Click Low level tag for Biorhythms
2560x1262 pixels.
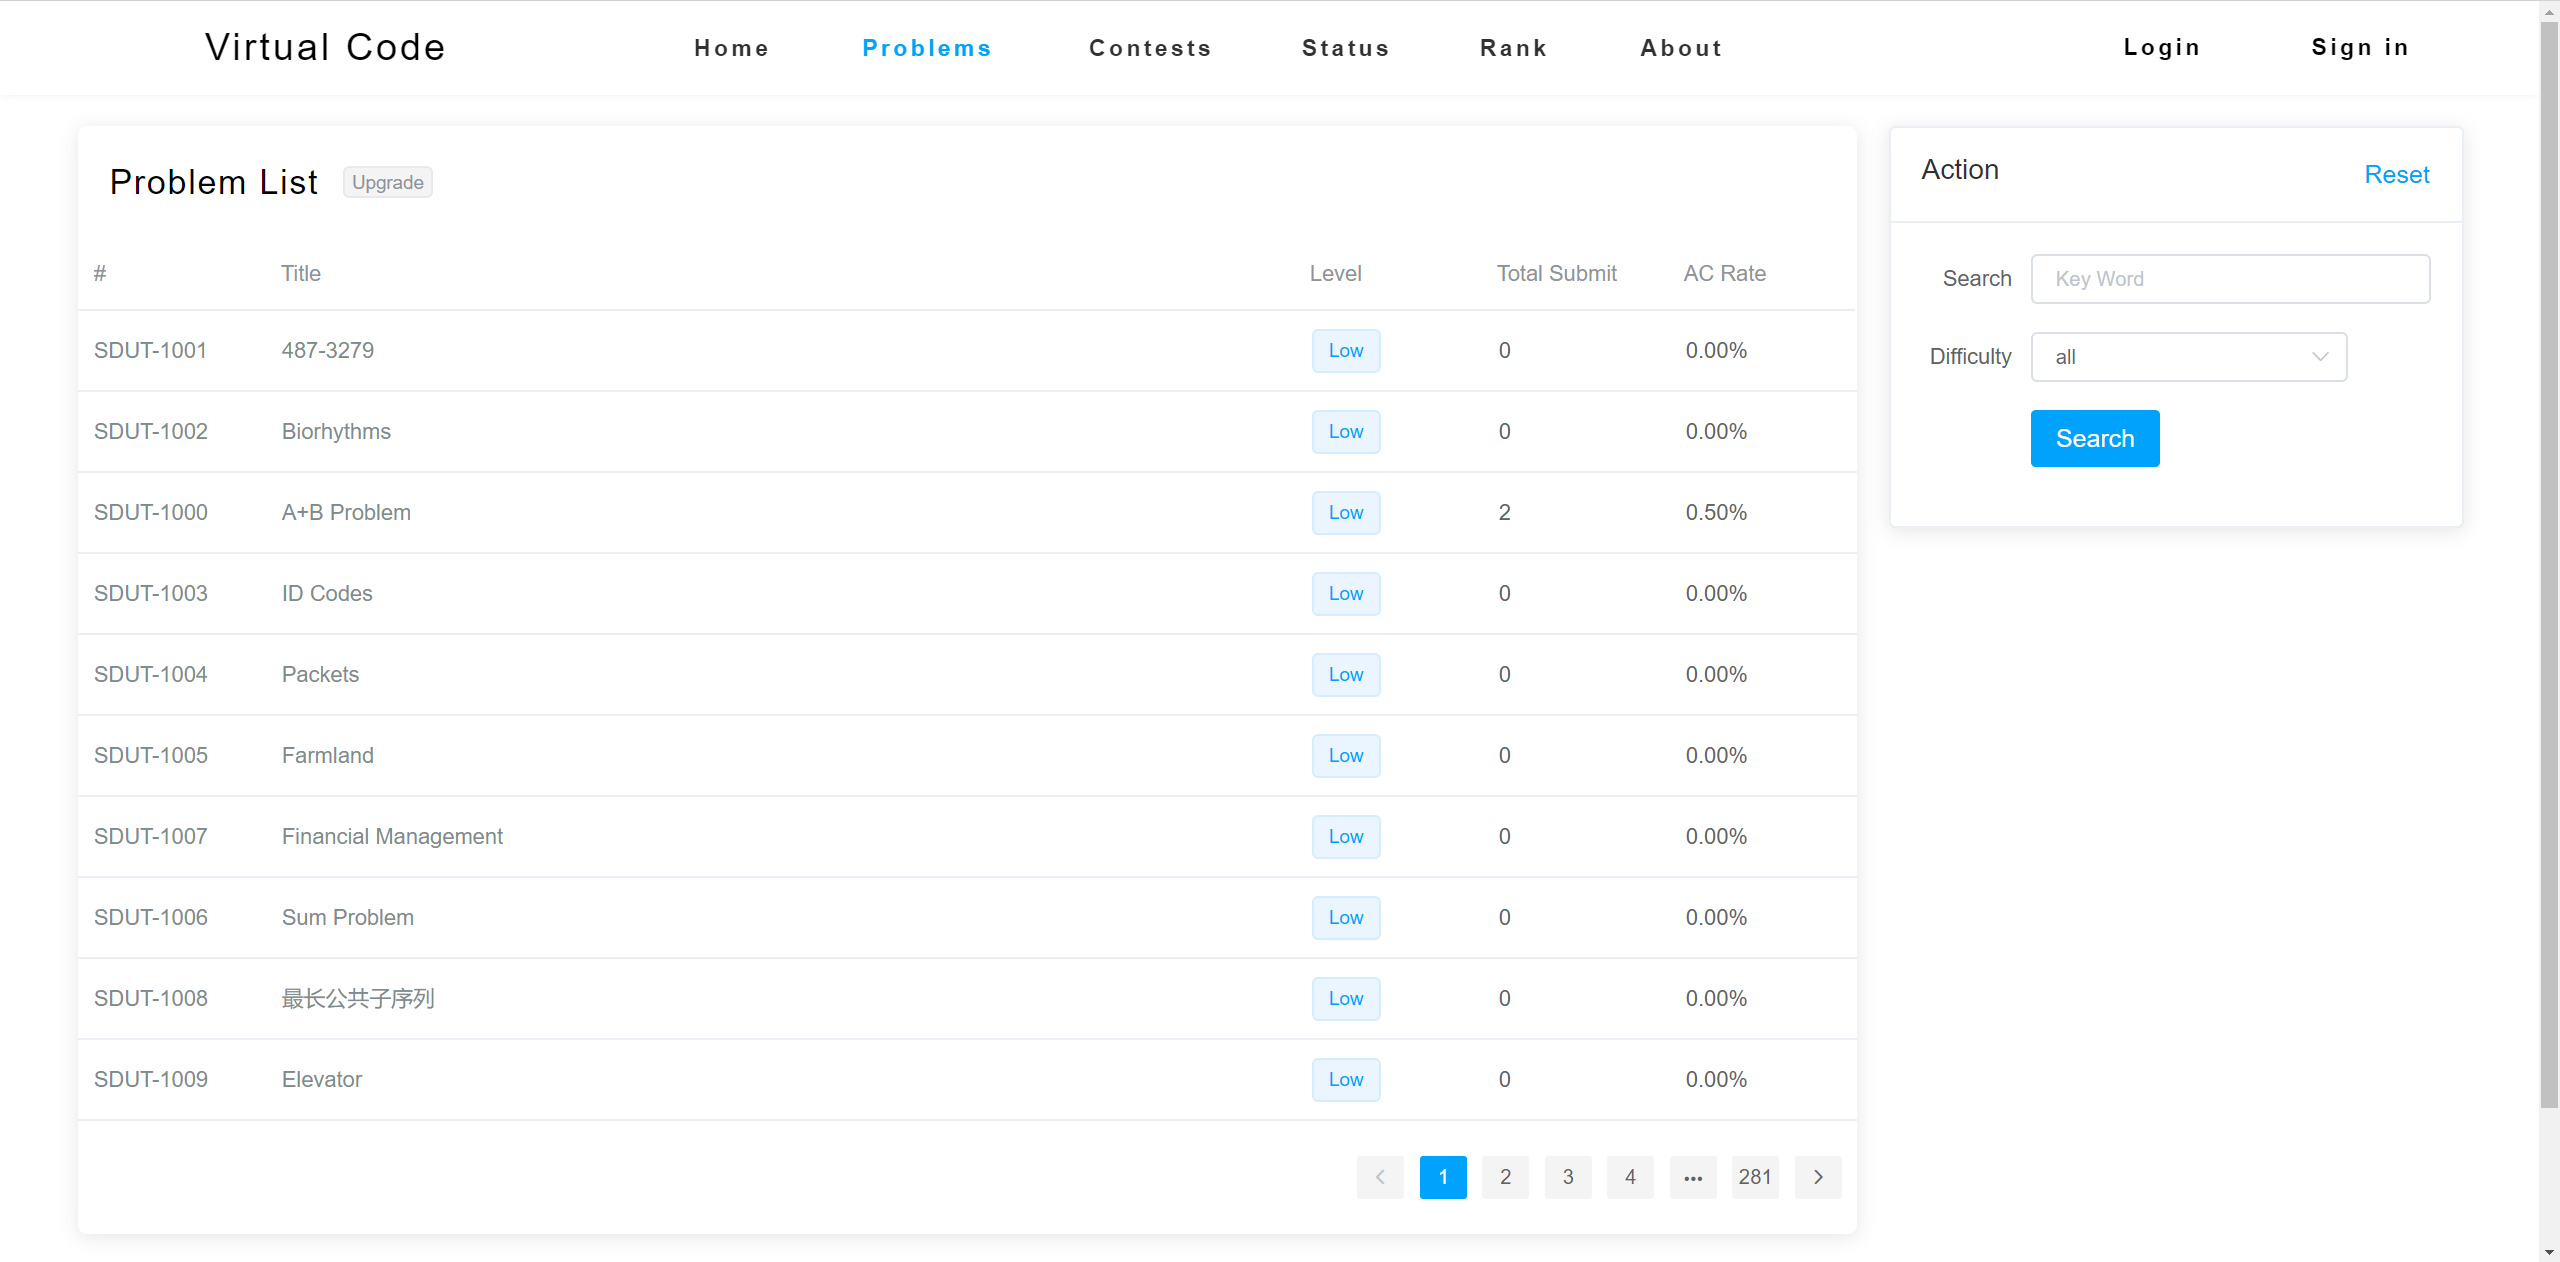[x=1346, y=432]
